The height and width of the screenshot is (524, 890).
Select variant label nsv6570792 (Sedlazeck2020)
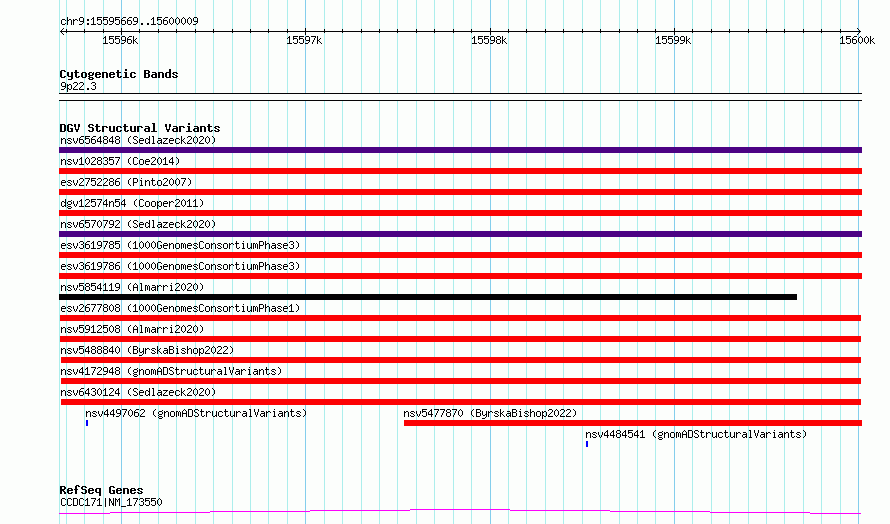tap(138, 224)
